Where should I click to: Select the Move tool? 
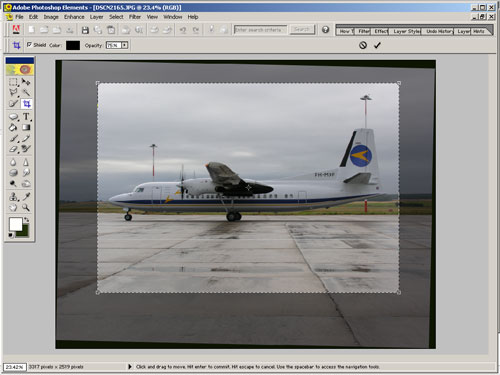(26, 82)
